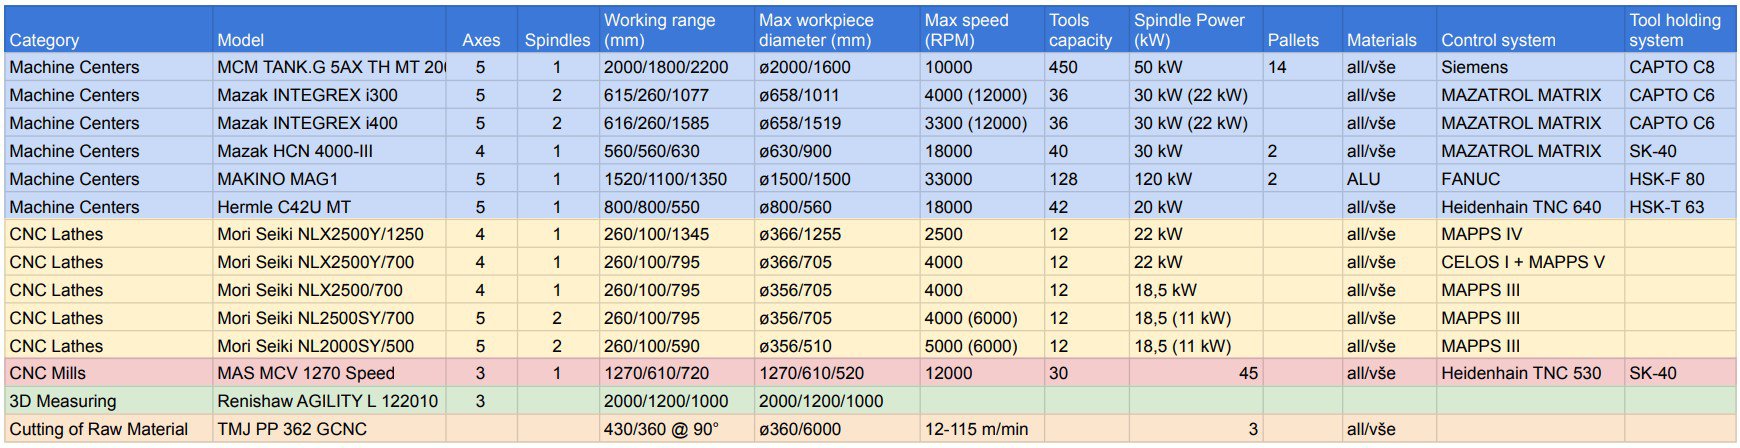The height and width of the screenshot is (448, 1740).
Task: Click the 430/360 @ 90° cell
Action: pyautogui.click(x=676, y=429)
